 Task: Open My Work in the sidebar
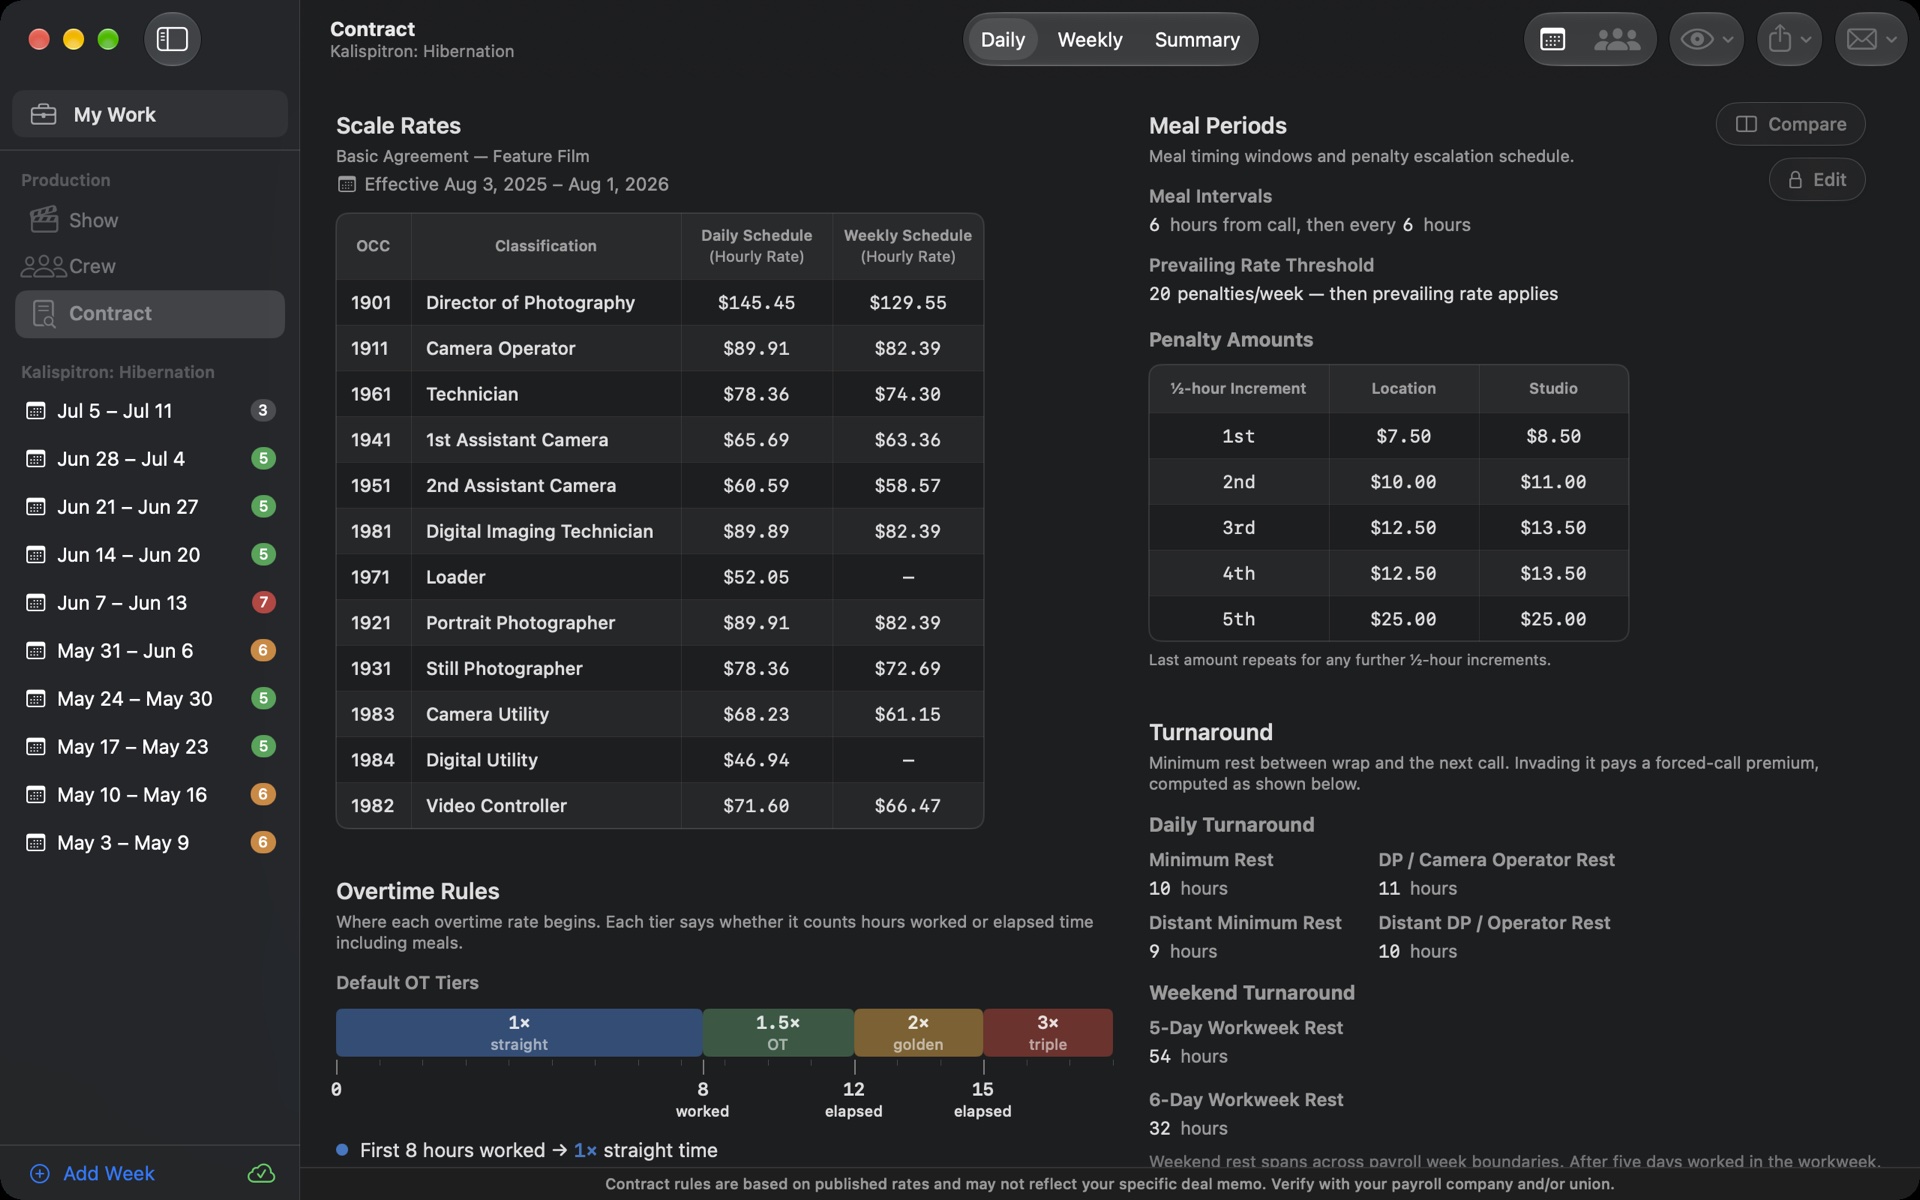(150, 114)
